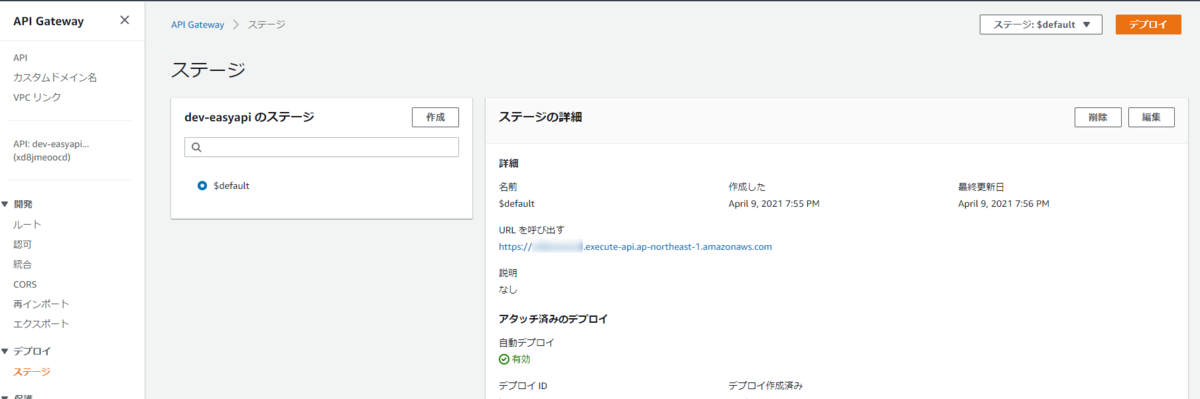Go to 認可 page

click(x=22, y=244)
